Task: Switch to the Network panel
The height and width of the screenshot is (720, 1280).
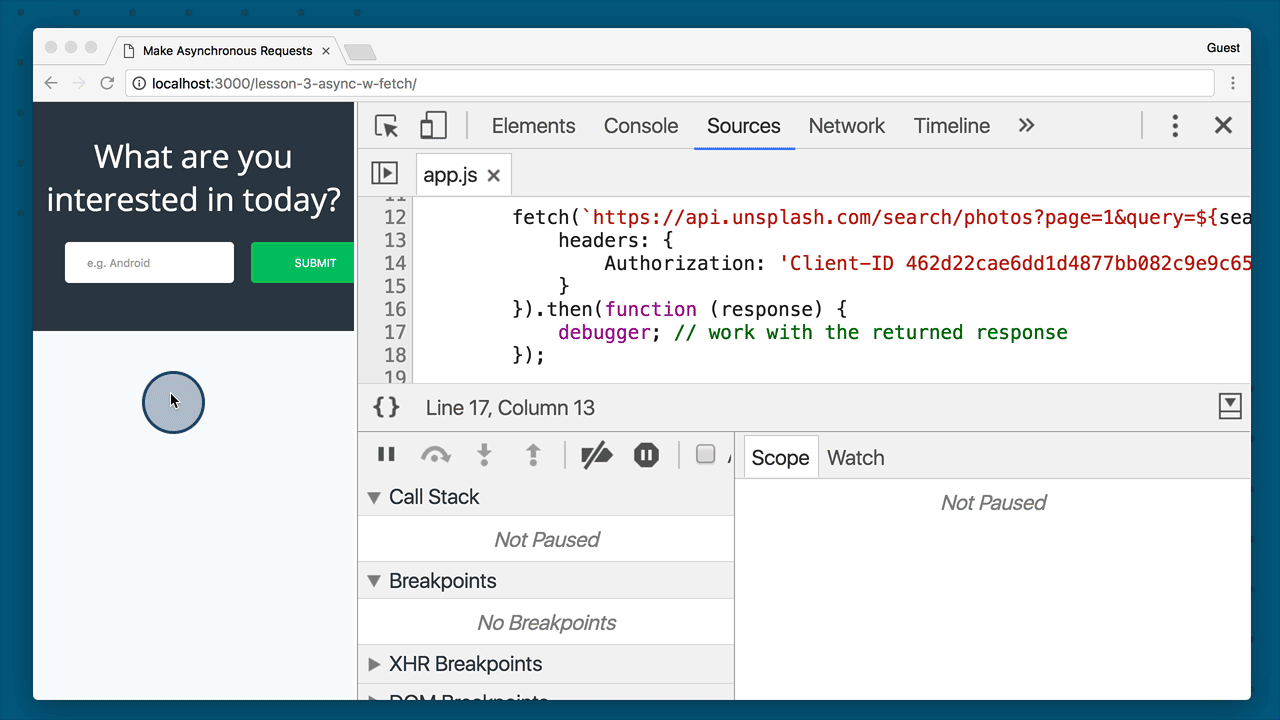Action: pyautogui.click(x=846, y=126)
